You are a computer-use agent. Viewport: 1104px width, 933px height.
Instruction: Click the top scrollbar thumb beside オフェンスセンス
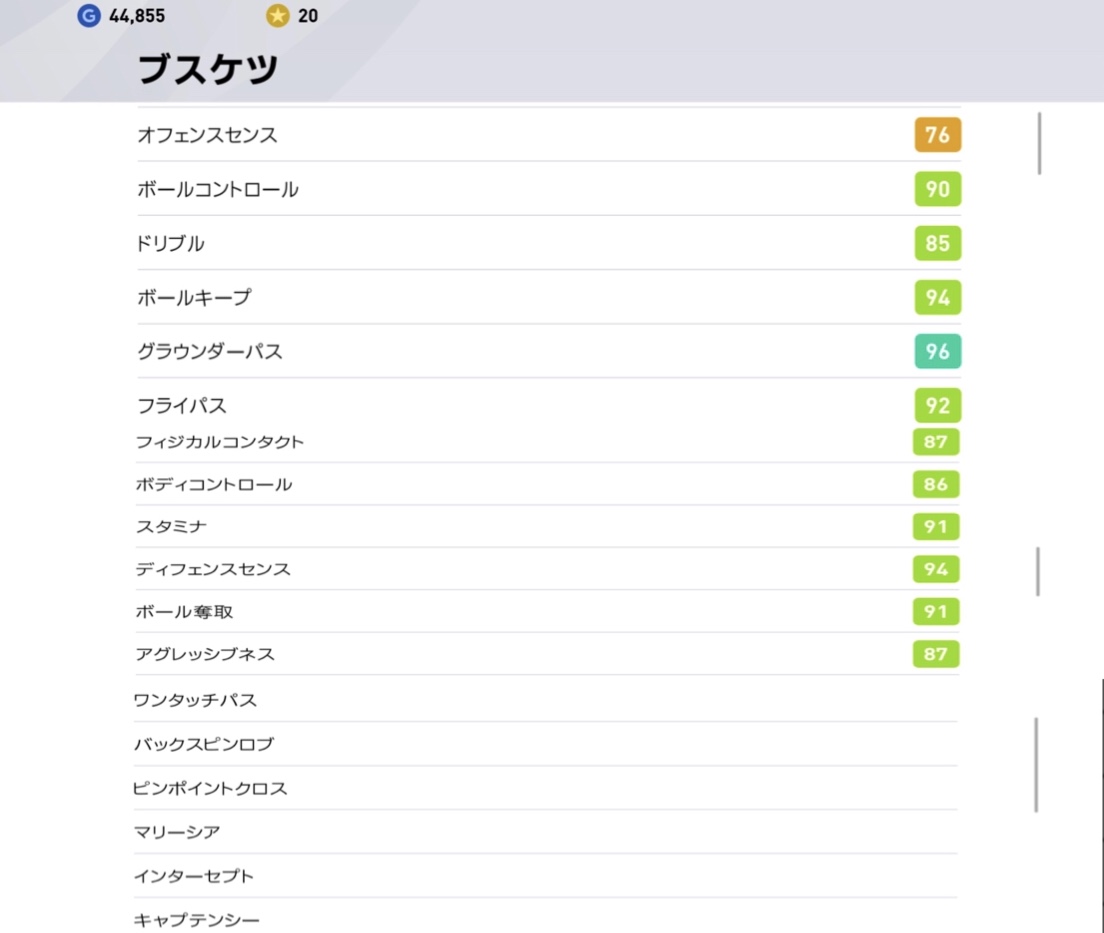[1039, 143]
